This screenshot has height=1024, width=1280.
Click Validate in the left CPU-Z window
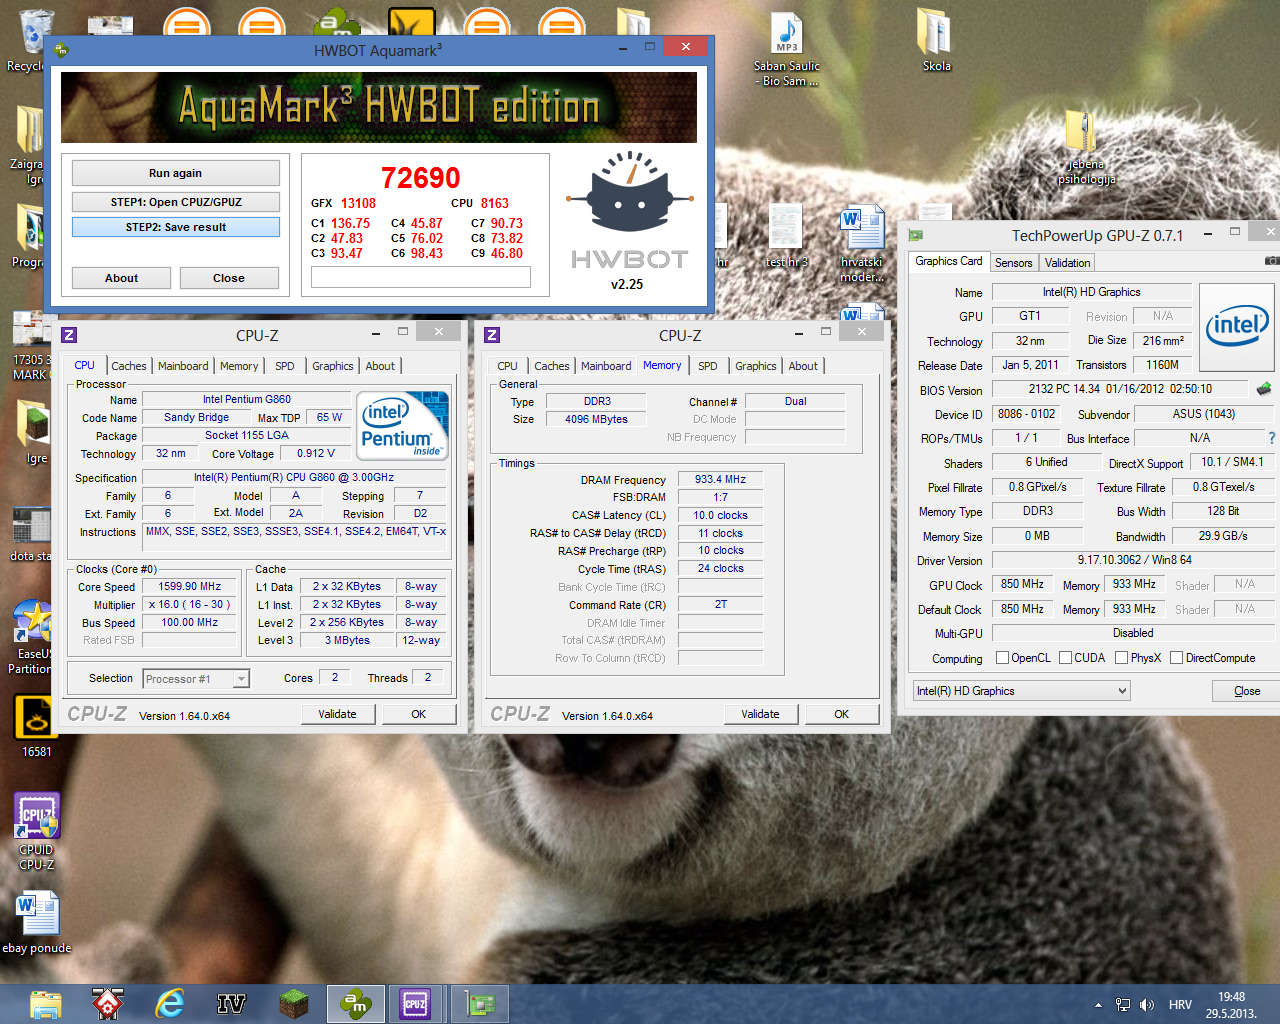pyautogui.click(x=337, y=714)
